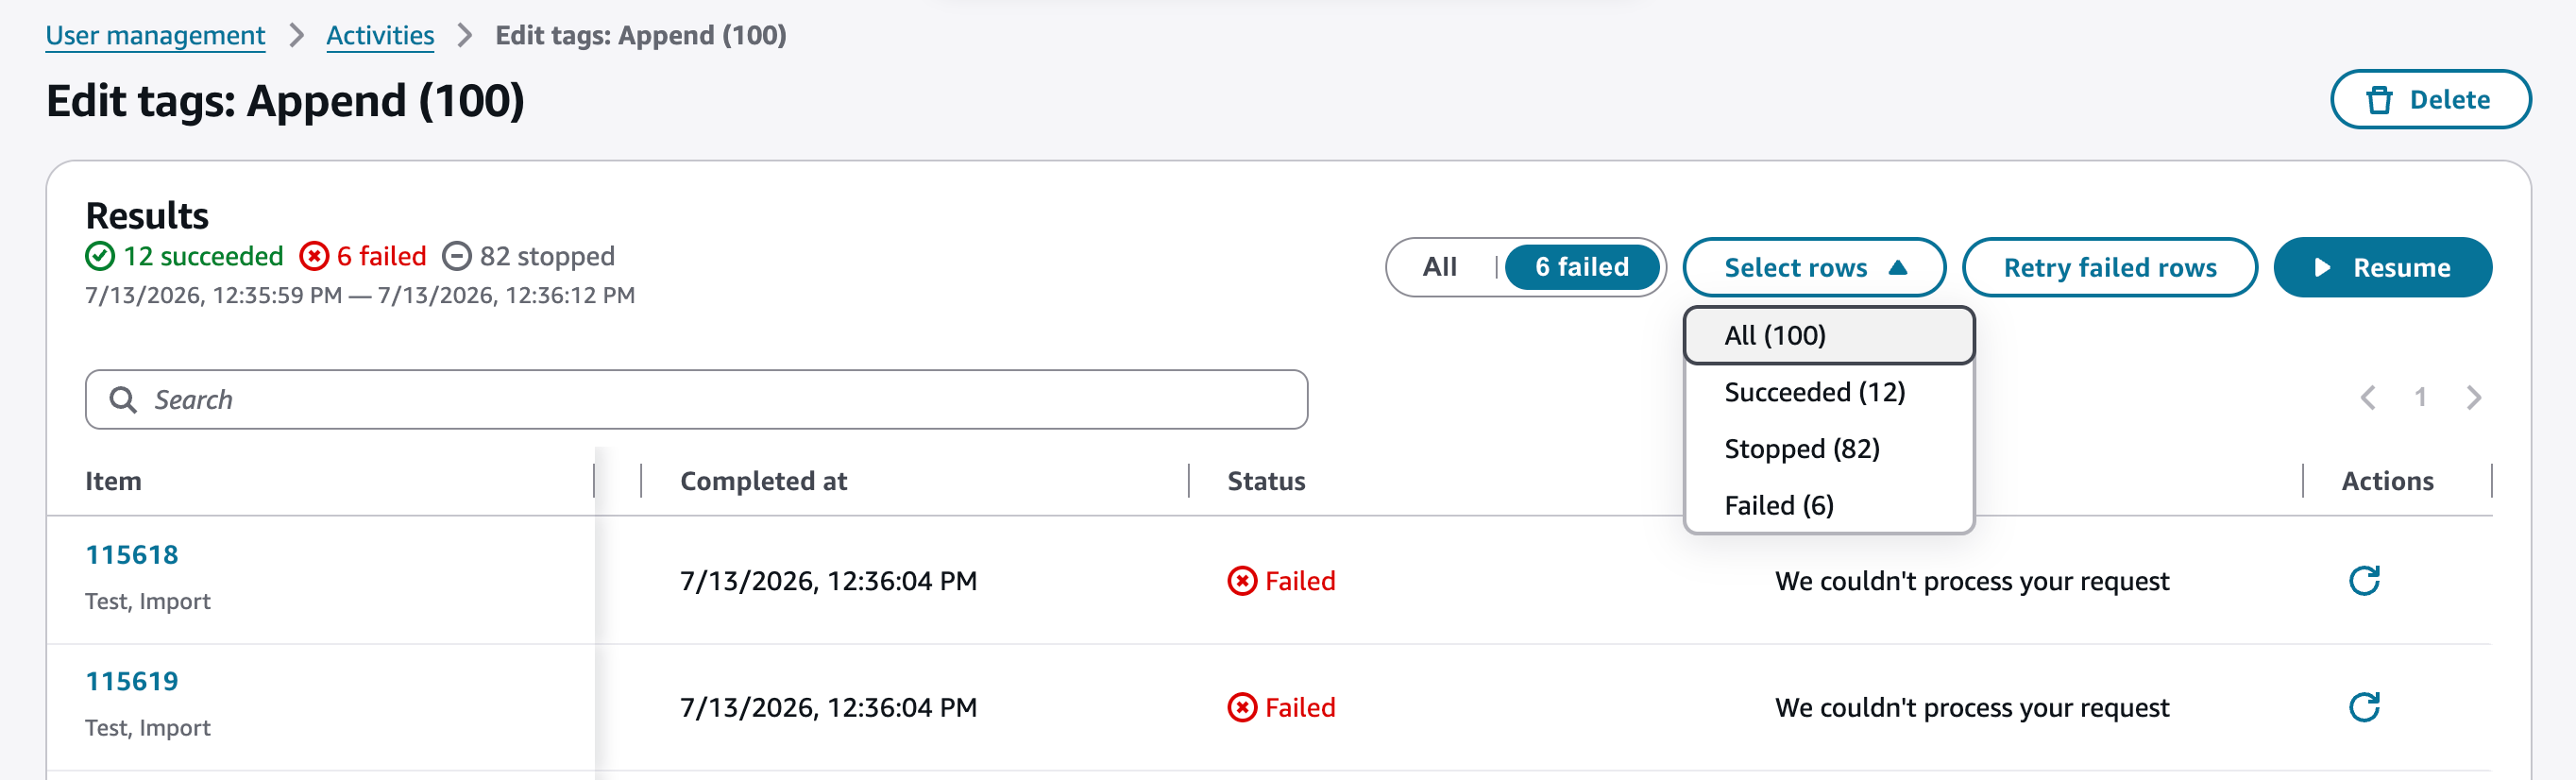This screenshot has width=2576, height=780.
Task: Select the 6 failed filter toggle
Action: pyautogui.click(x=1581, y=267)
